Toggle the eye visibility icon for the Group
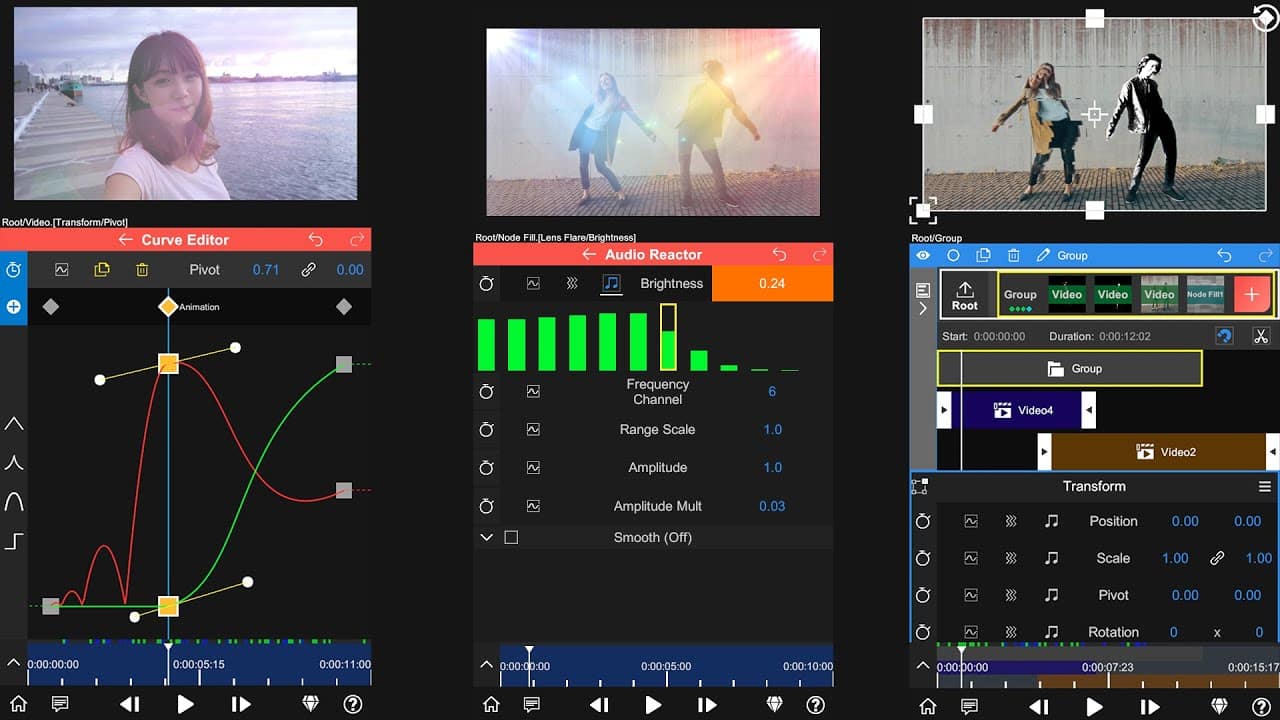 [923, 255]
